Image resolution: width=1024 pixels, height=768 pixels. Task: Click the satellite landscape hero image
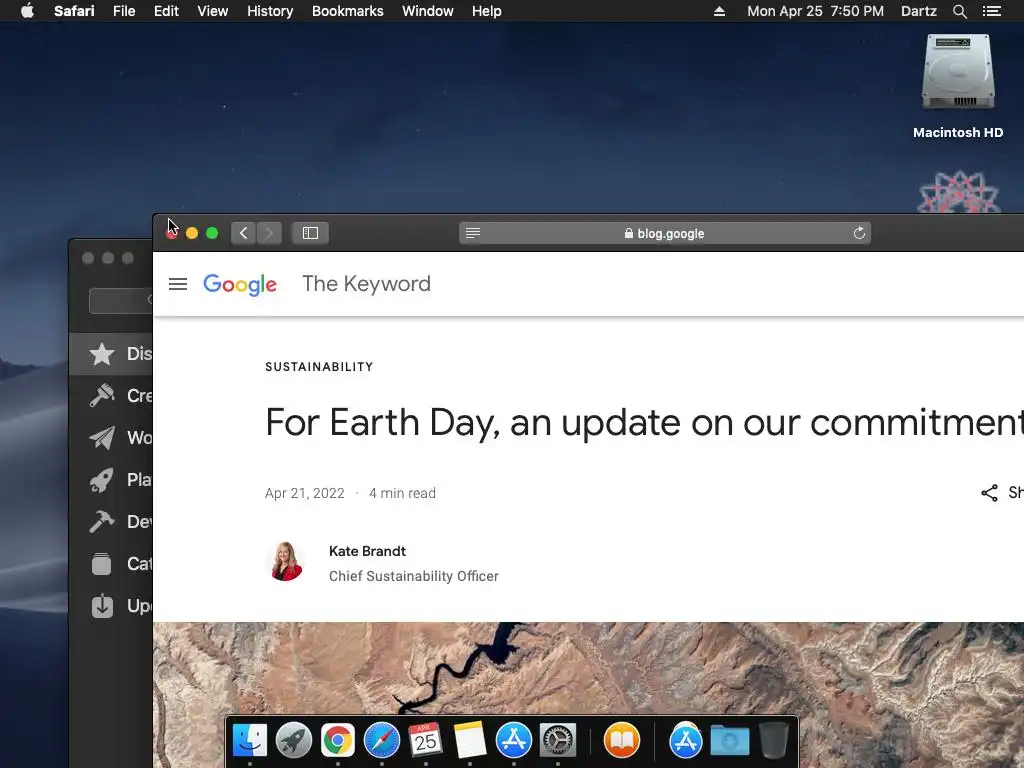588,667
